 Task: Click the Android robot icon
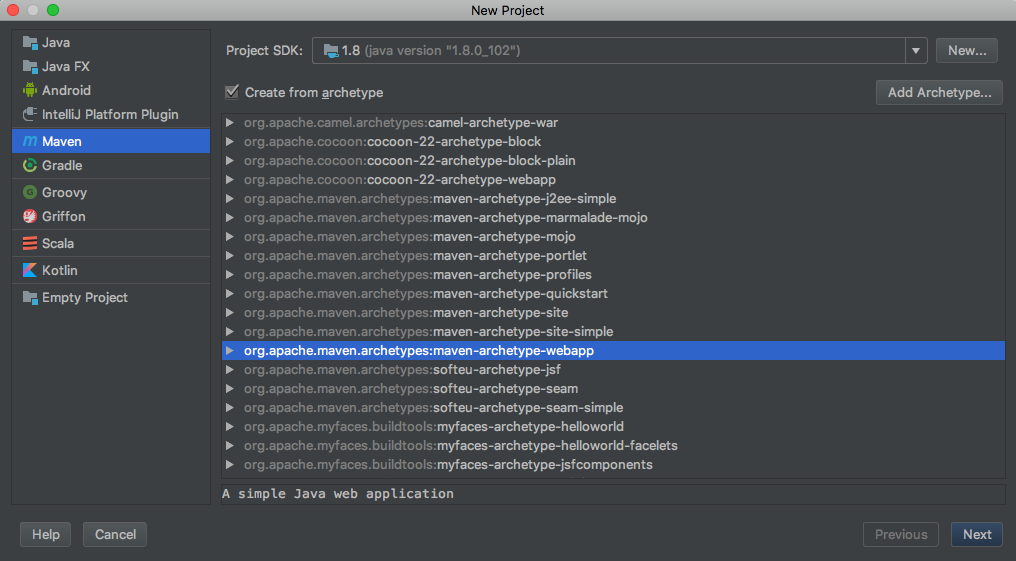click(x=30, y=91)
